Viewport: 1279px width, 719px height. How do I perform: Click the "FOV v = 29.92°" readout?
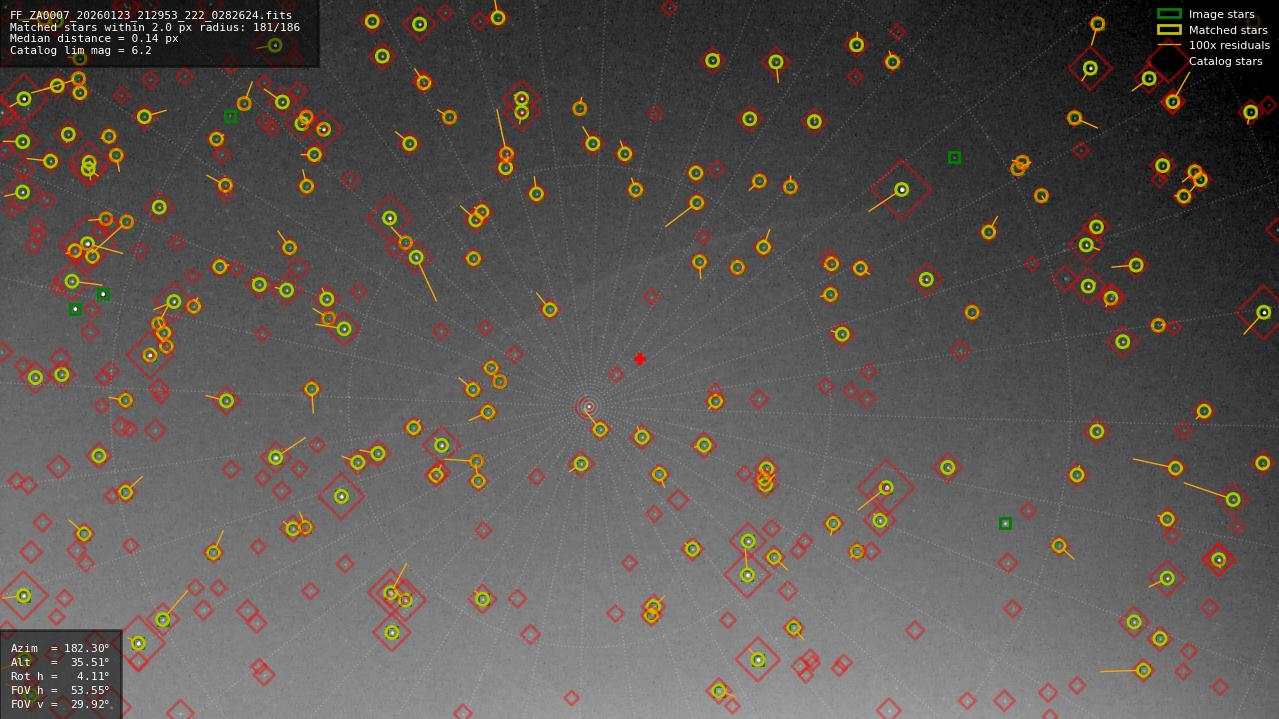60,704
